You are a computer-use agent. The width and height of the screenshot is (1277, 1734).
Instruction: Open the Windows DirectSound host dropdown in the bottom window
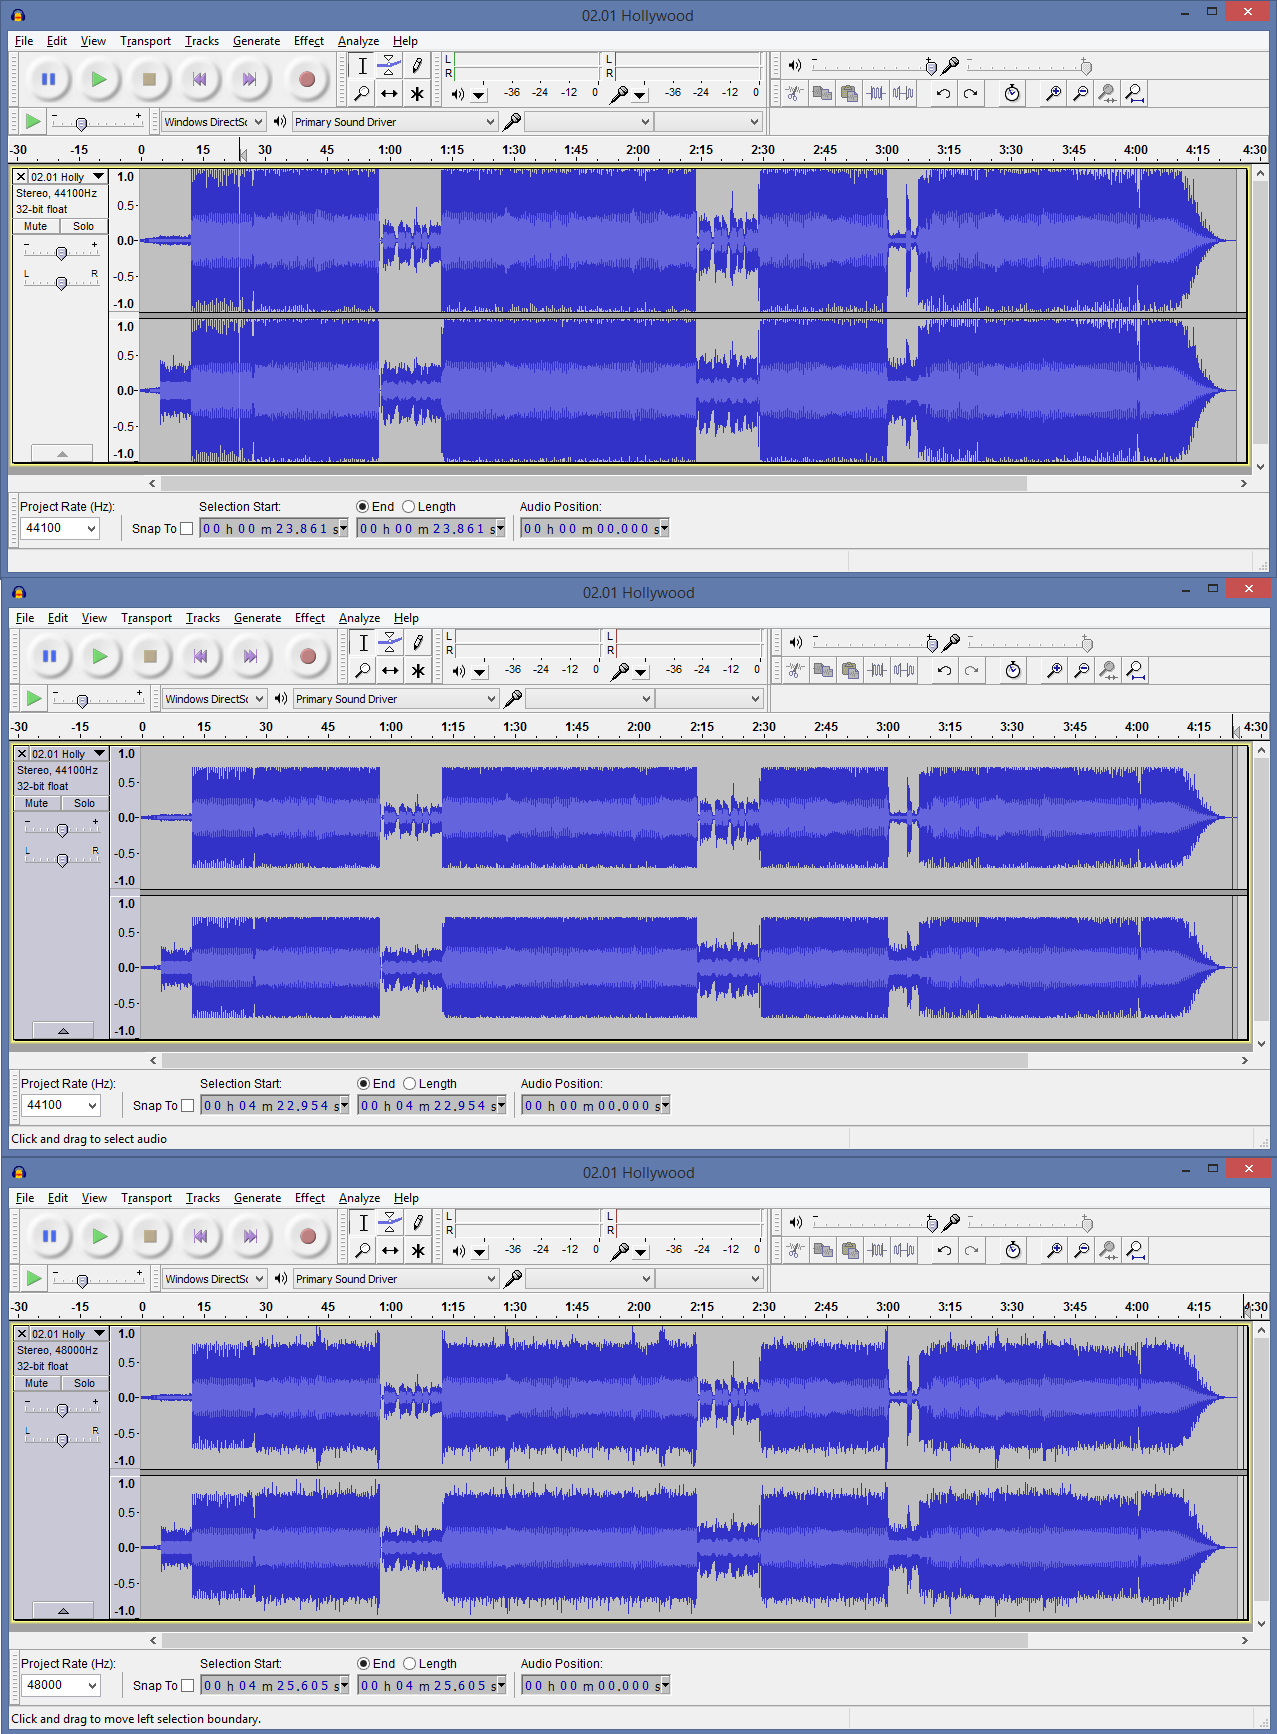(215, 1279)
